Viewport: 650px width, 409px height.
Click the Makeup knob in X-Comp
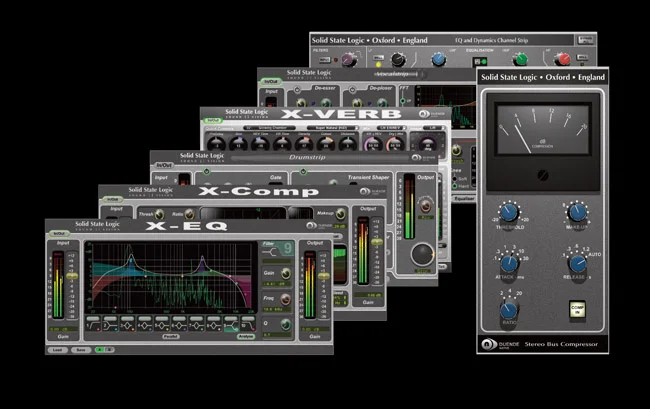[341, 214]
